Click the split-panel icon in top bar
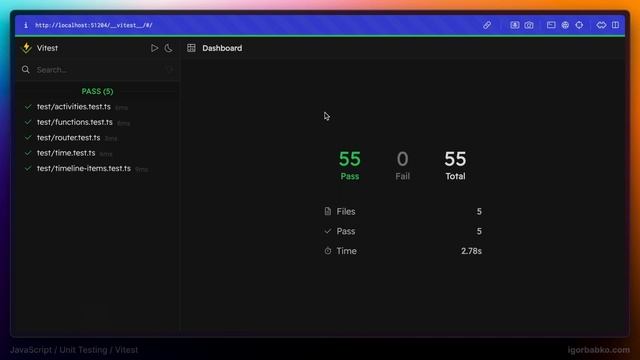The height and width of the screenshot is (360, 640). click(x=615, y=25)
